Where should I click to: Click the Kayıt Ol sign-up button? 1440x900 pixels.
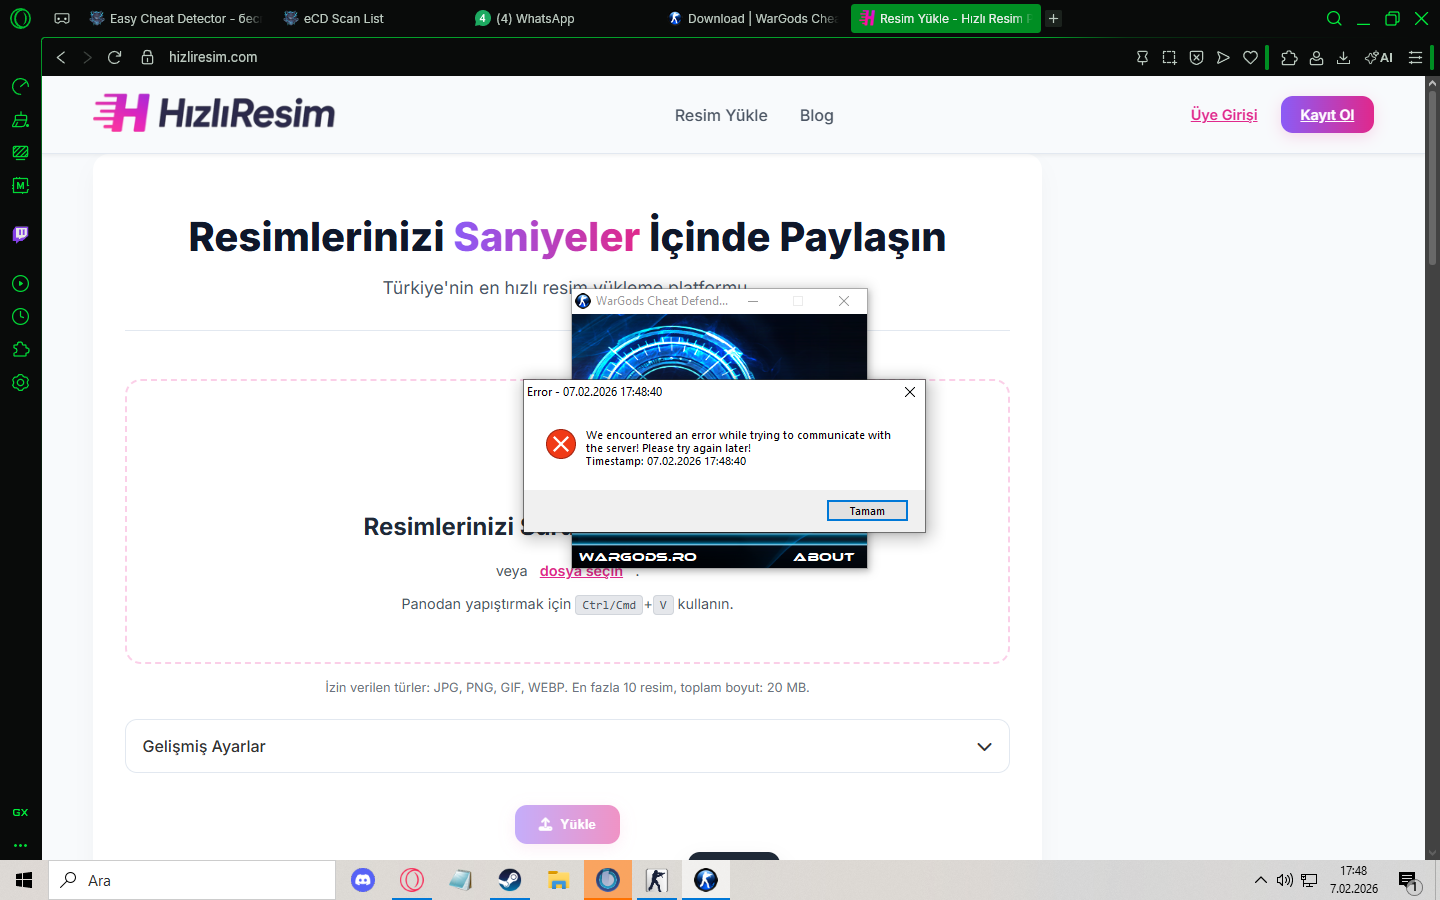(x=1327, y=115)
